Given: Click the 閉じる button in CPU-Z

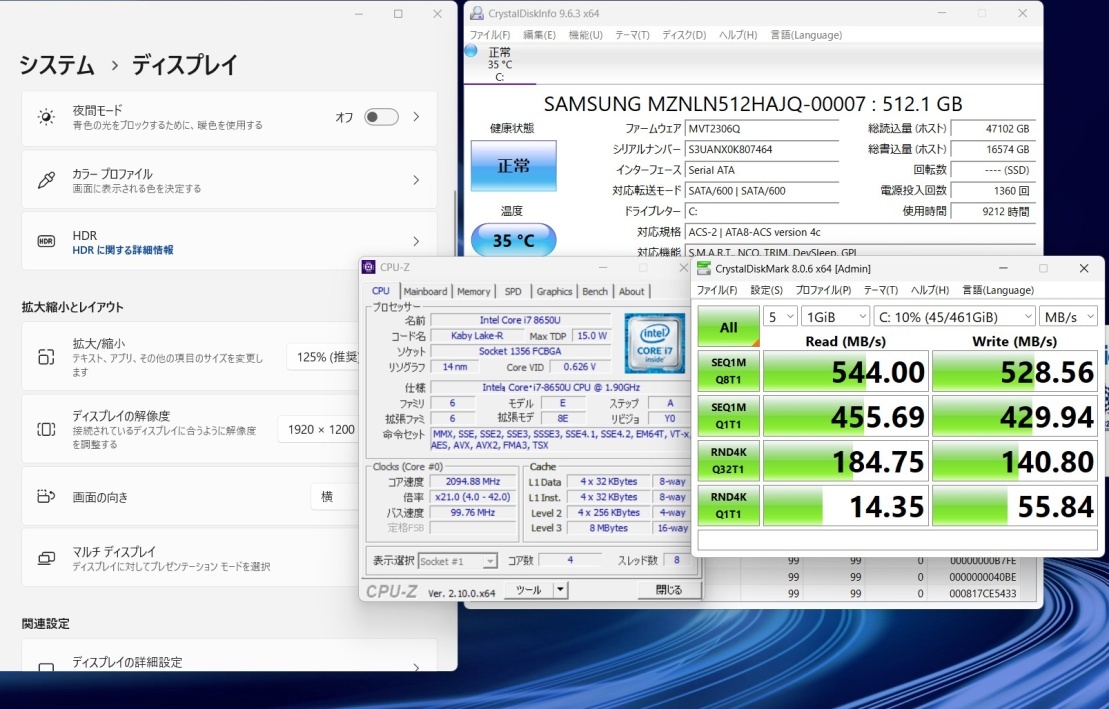Looking at the screenshot, I should coord(668,589).
